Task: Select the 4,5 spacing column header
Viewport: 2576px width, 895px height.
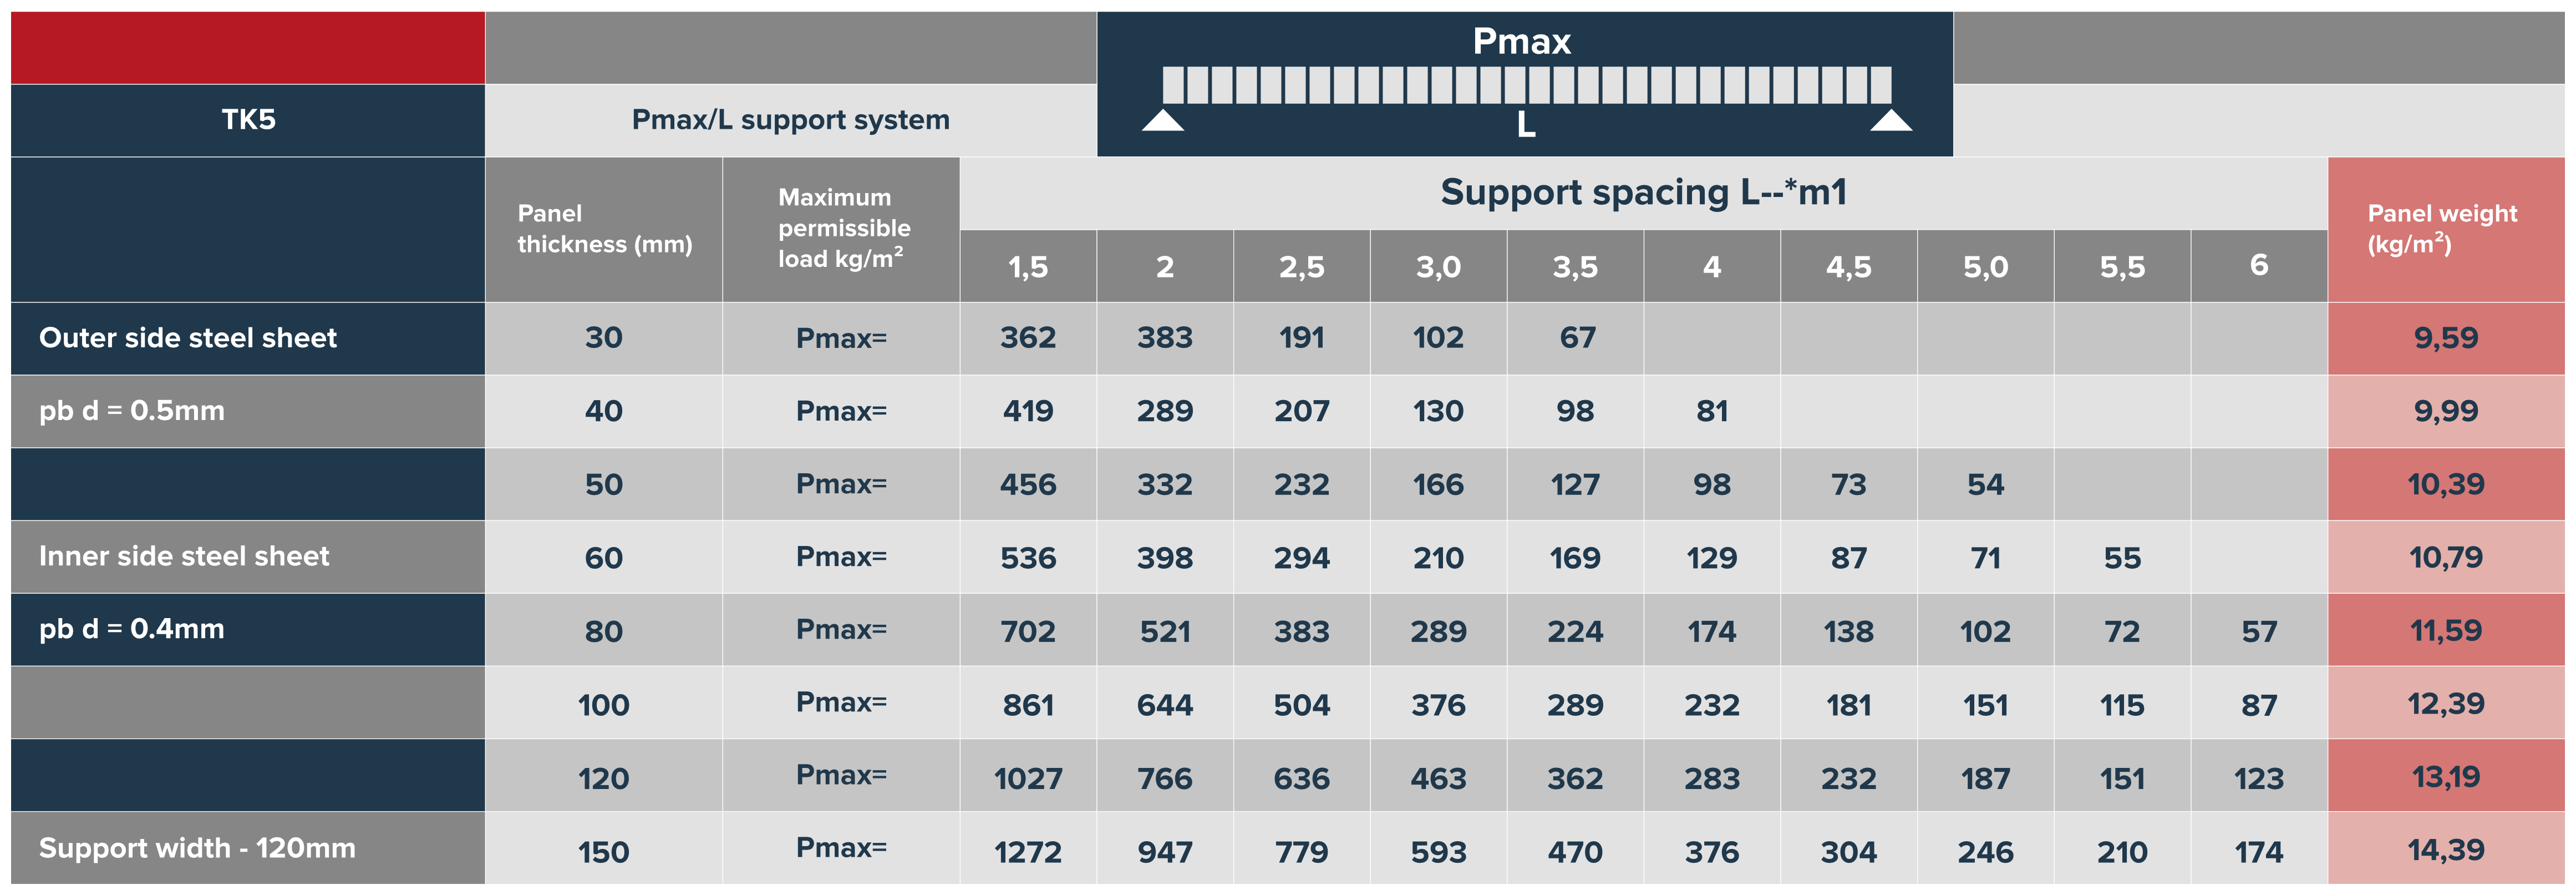Action: point(1849,266)
